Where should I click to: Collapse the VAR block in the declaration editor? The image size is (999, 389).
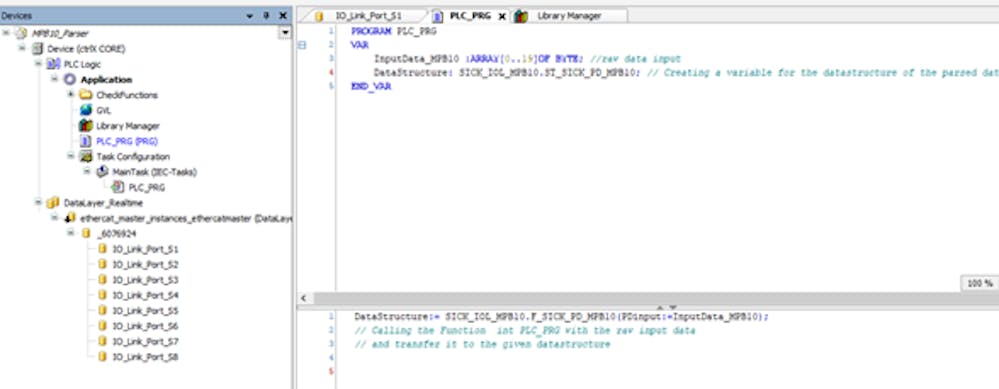coord(302,45)
